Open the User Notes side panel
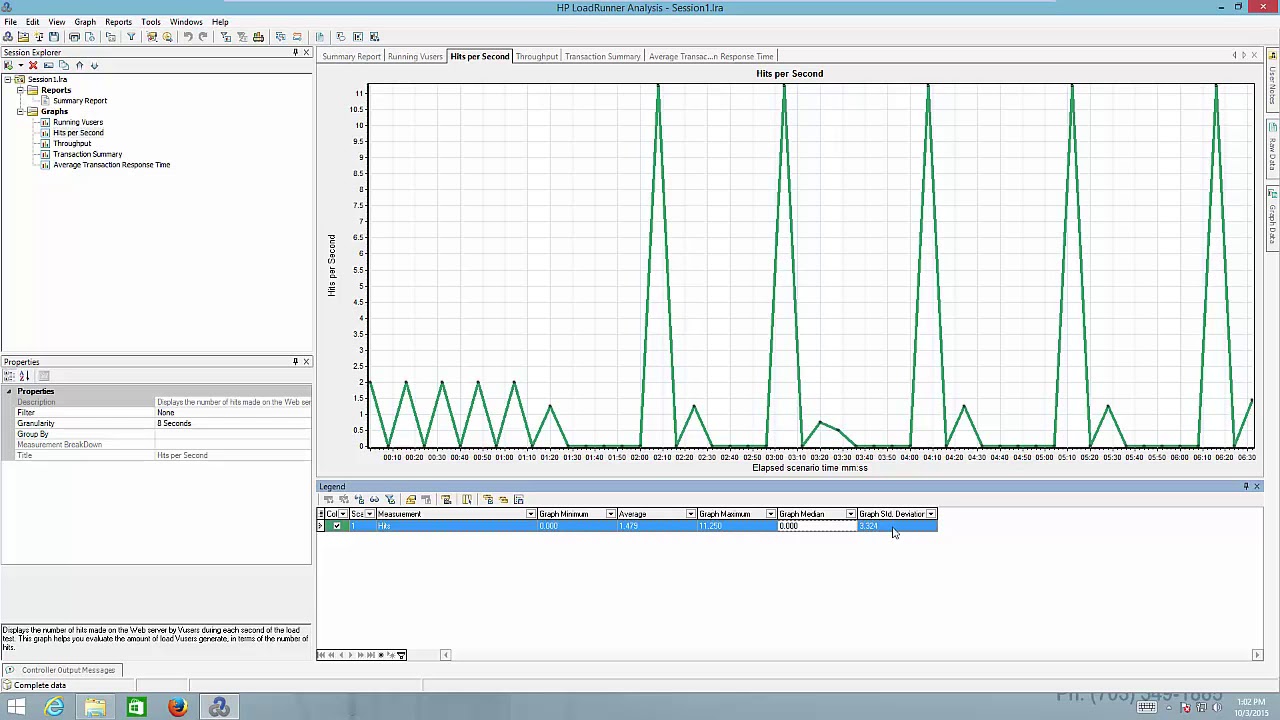Screen dimensions: 1280x720 pos(1273,79)
